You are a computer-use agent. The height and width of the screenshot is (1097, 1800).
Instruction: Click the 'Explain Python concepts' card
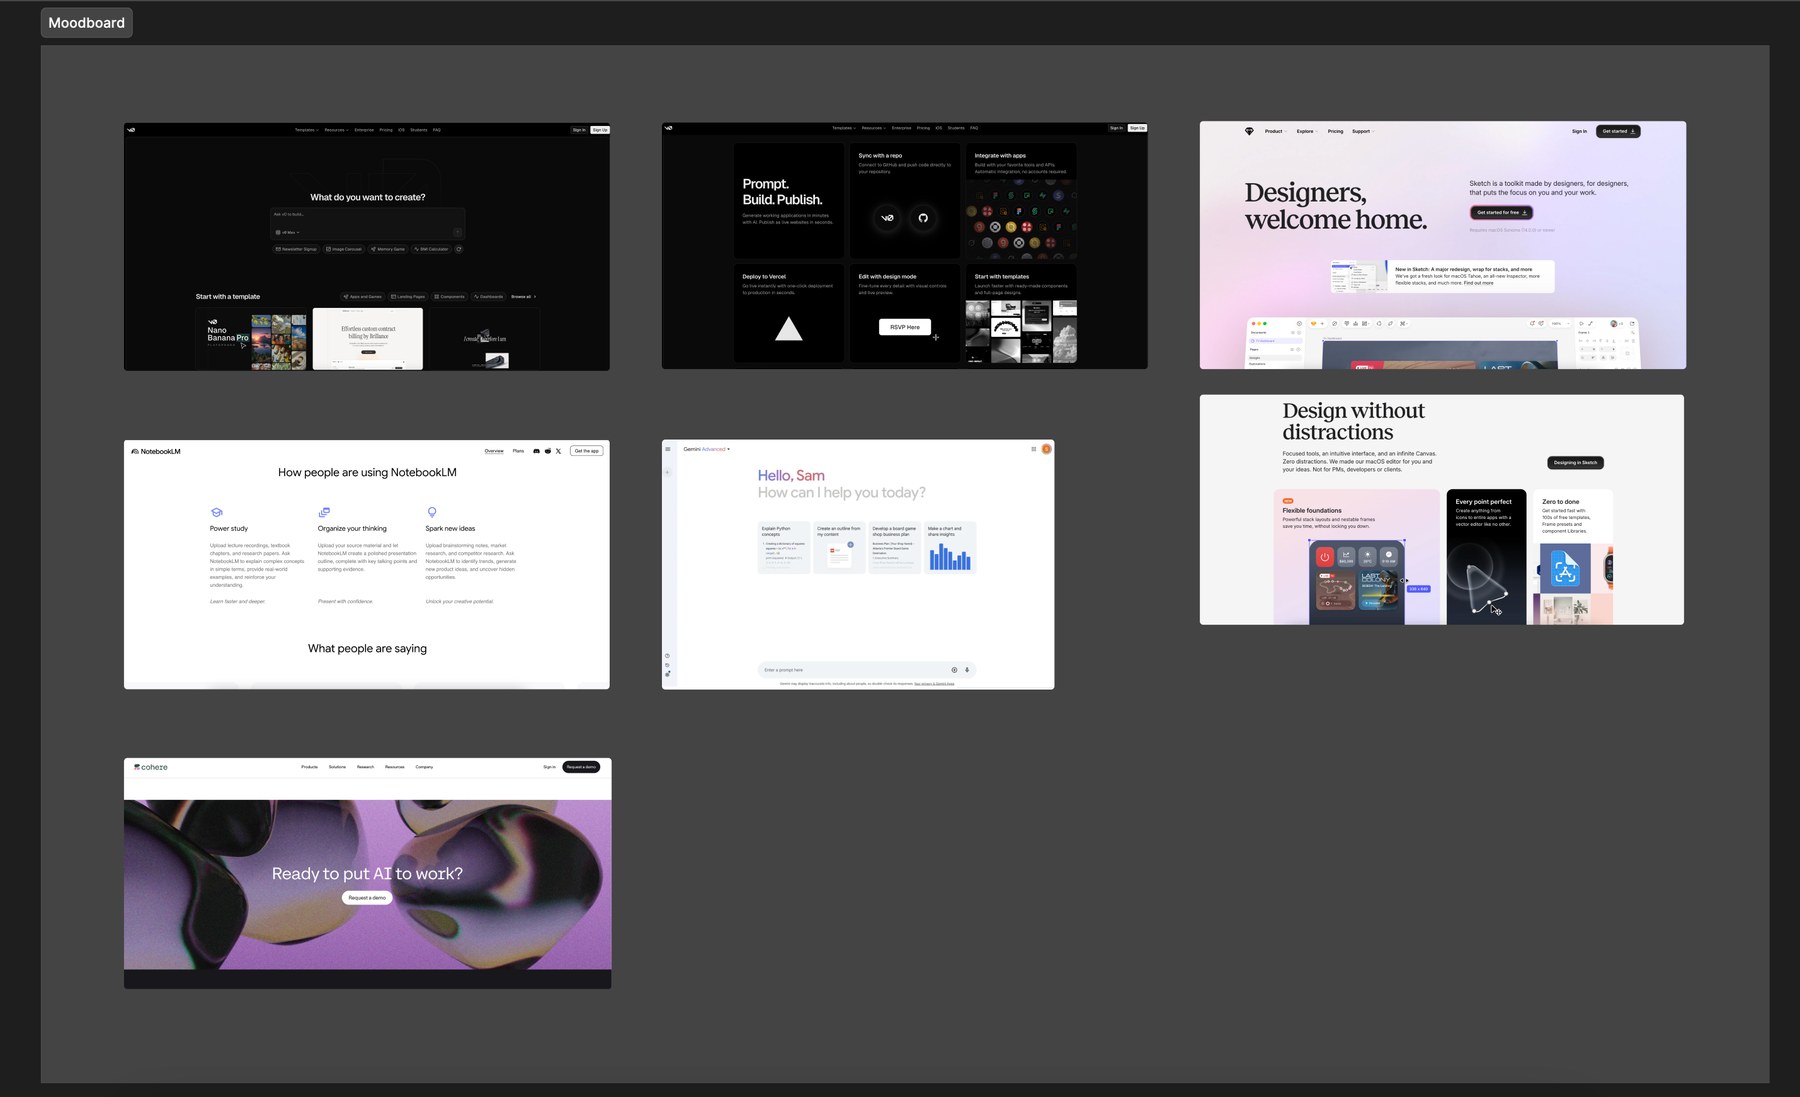click(784, 547)
